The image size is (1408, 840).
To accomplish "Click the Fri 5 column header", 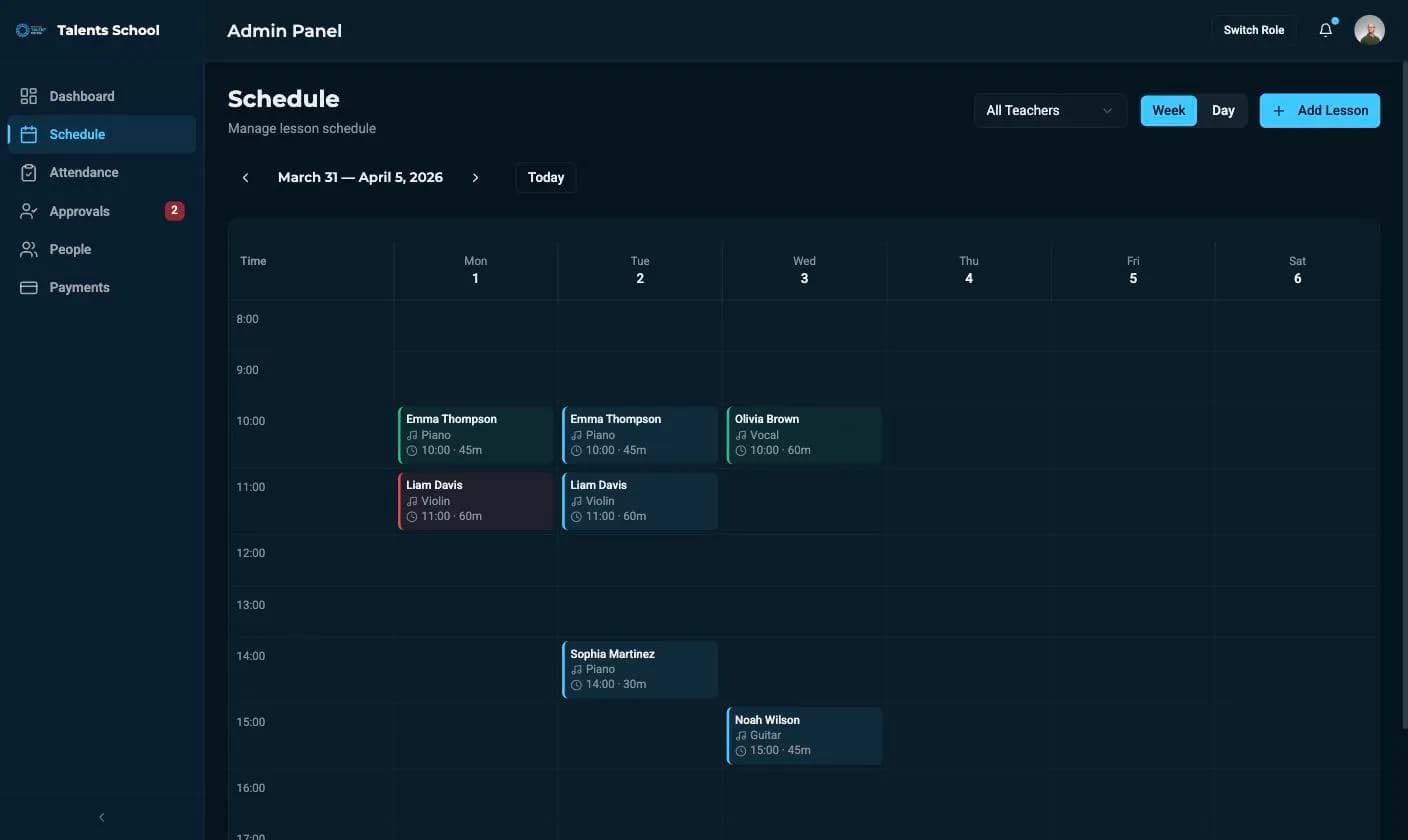I will (1133, 270).
